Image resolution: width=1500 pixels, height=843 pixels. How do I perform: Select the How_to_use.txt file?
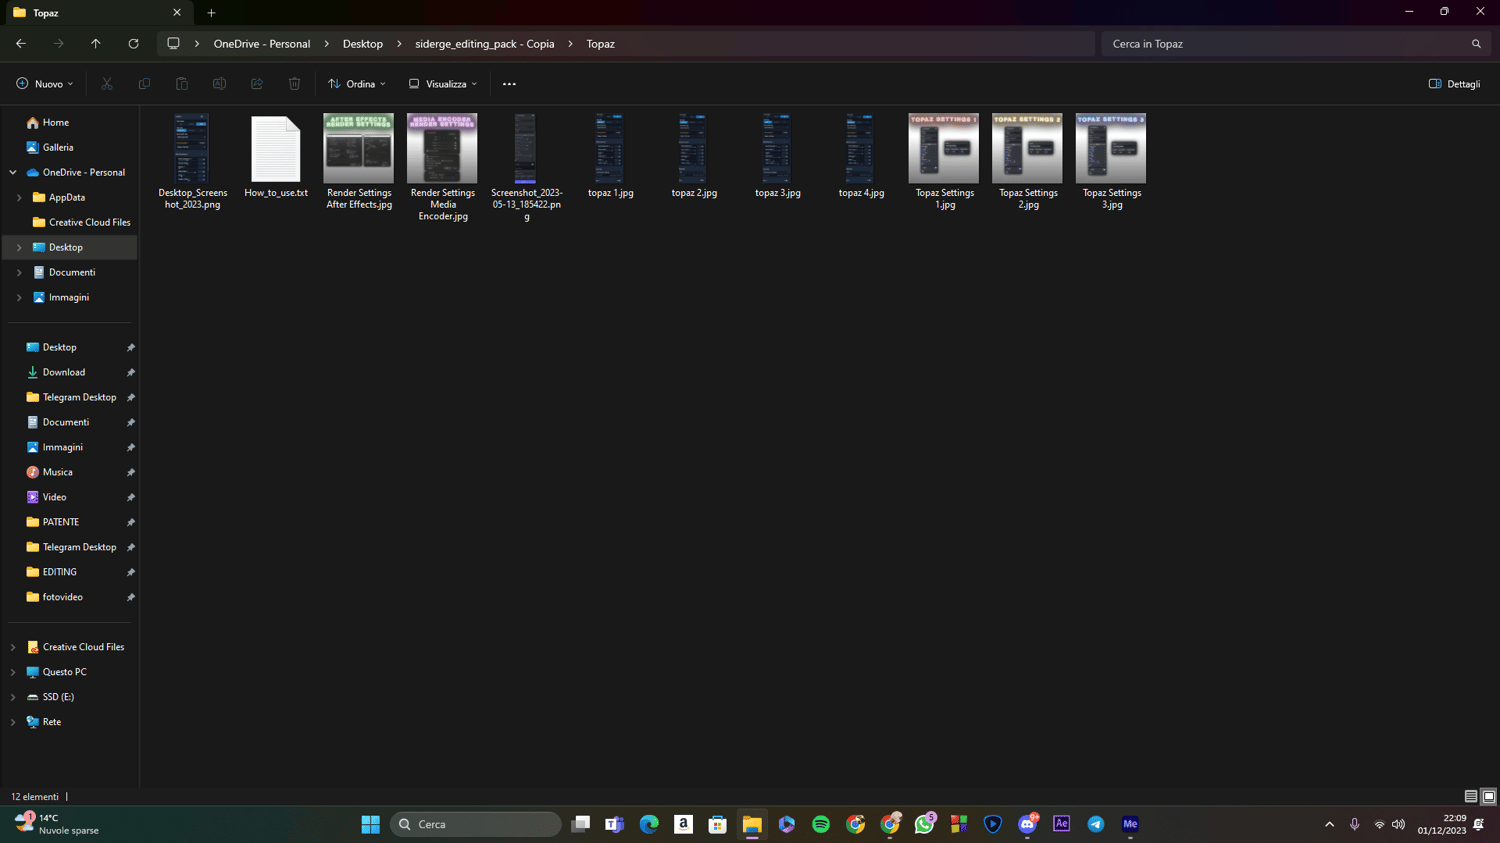pyautogui.click(x=276, y=157)
